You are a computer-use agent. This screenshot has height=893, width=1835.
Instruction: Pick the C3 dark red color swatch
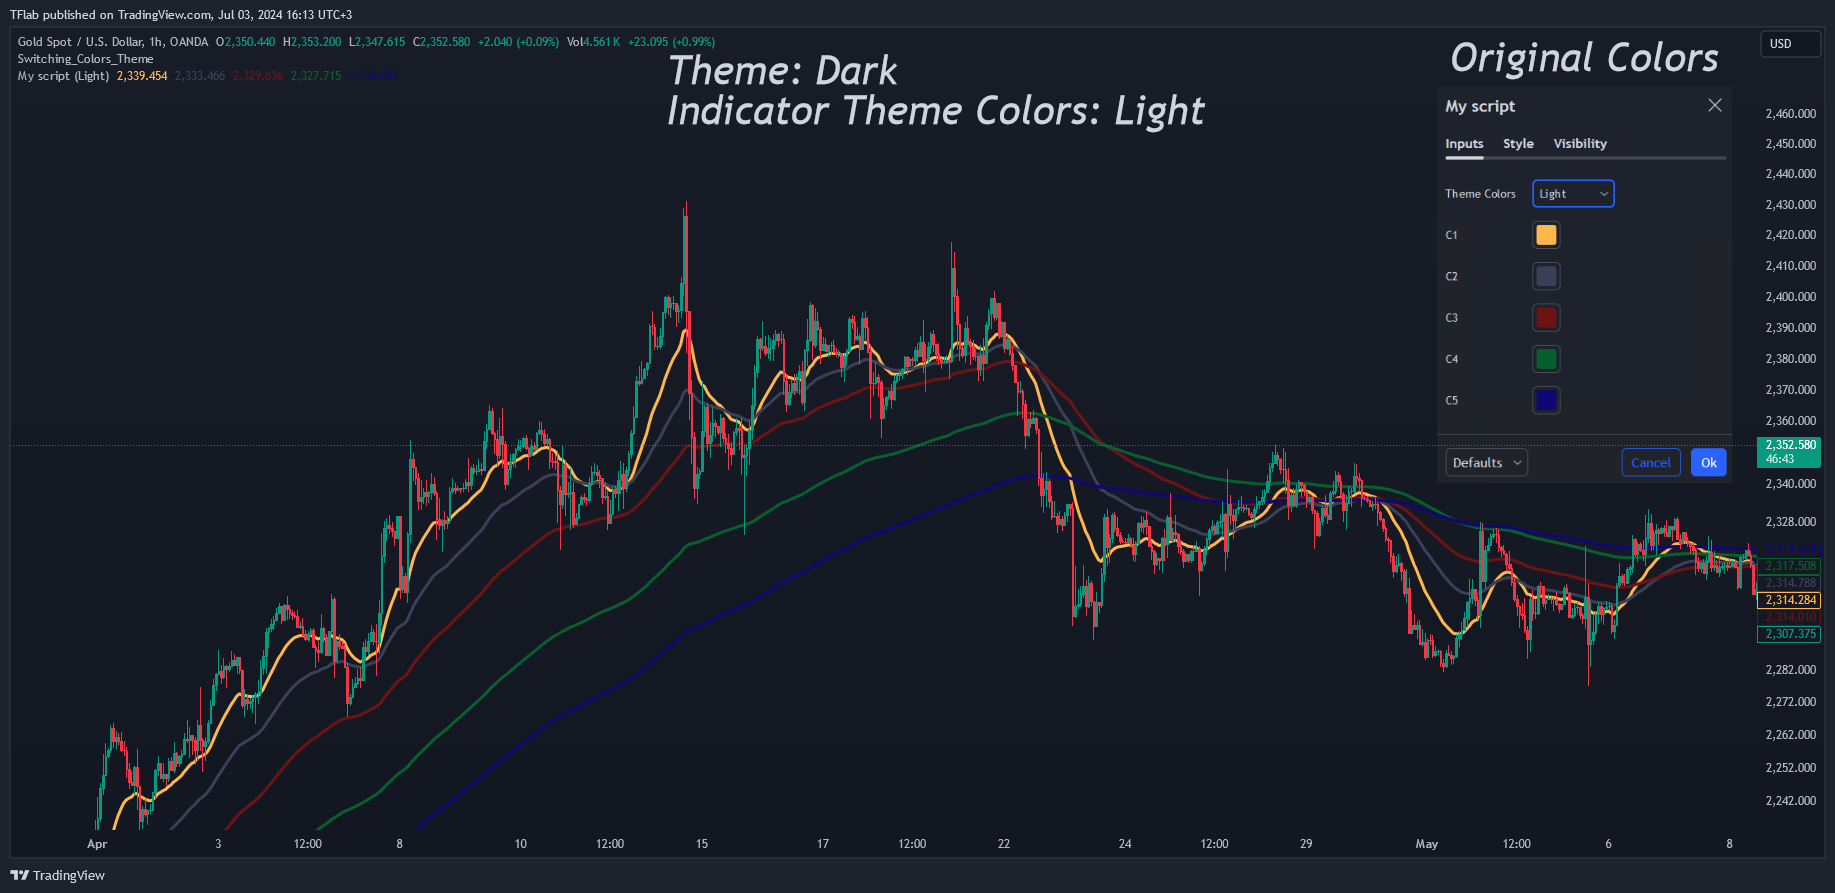pos(1546,318)
